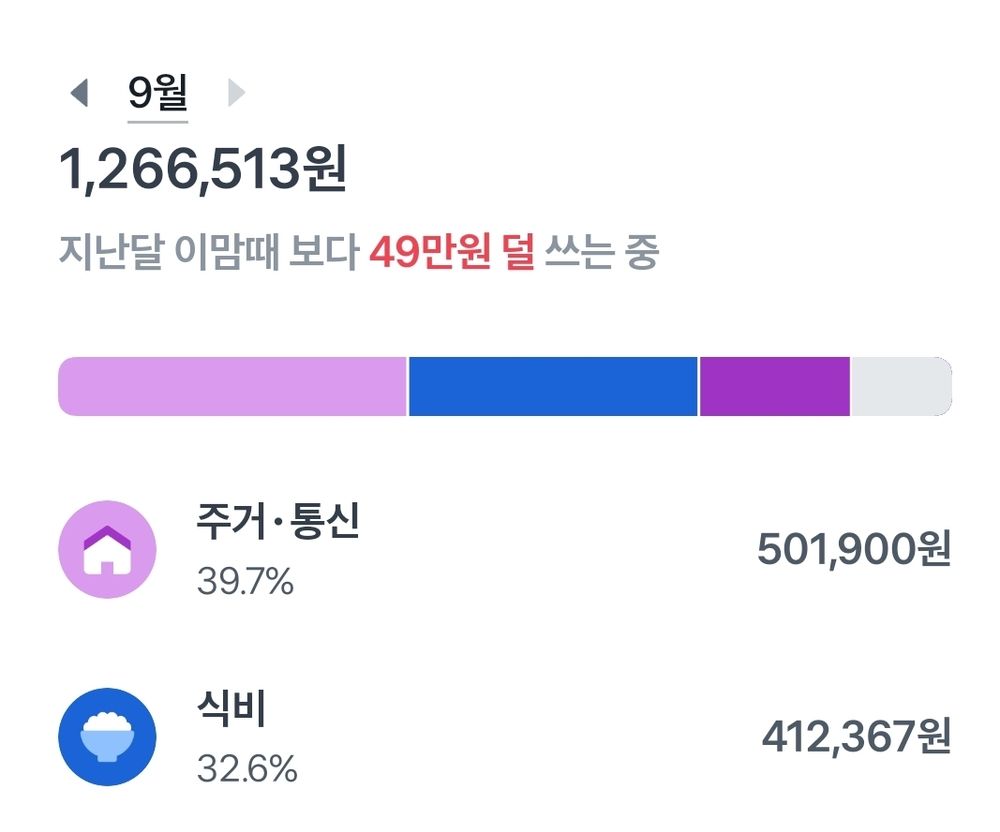
Task: Select the 9월 month label
Action: coord(158,94)
